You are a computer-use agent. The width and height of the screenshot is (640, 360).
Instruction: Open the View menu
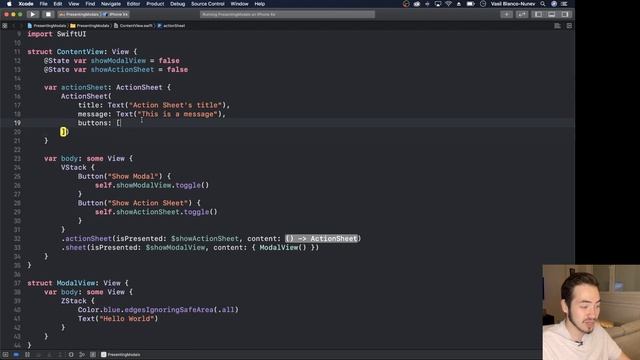pos(73,4)
